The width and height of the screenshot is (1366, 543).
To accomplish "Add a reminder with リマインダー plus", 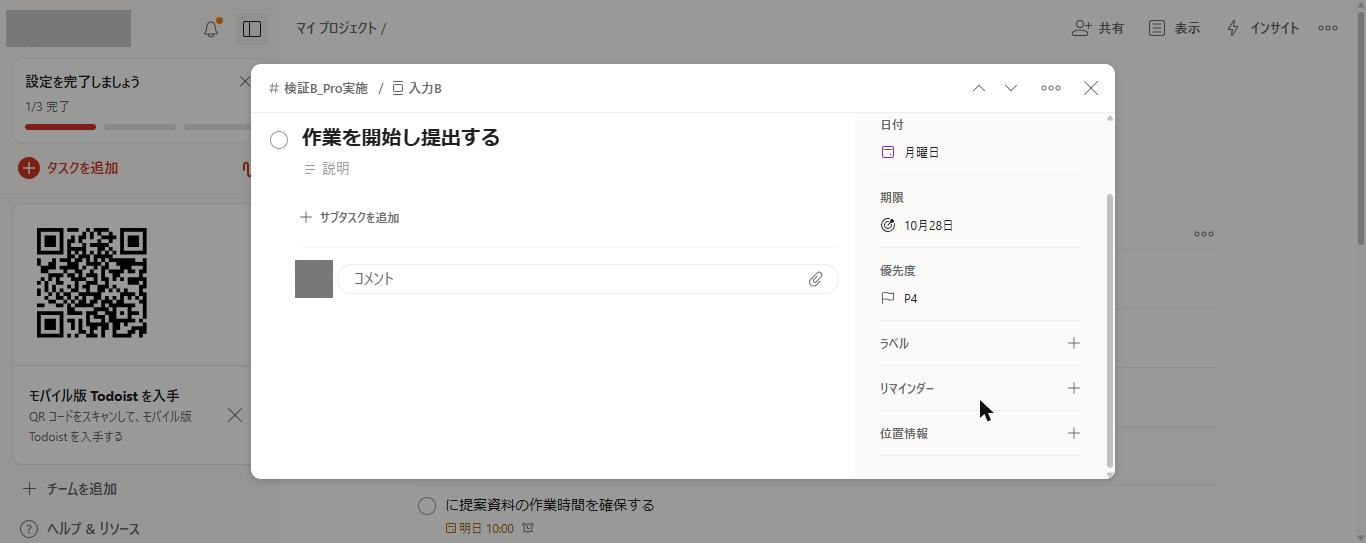I will pyautogui.click(x=1073, y=388).
